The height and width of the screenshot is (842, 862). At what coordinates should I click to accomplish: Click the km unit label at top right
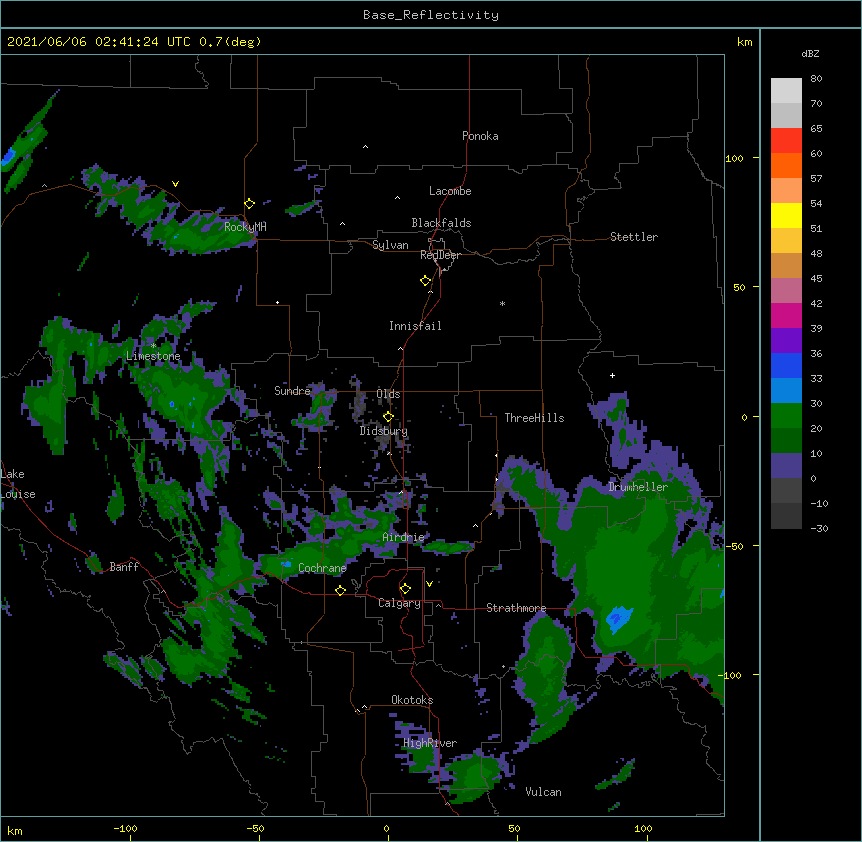coord(745,42)
